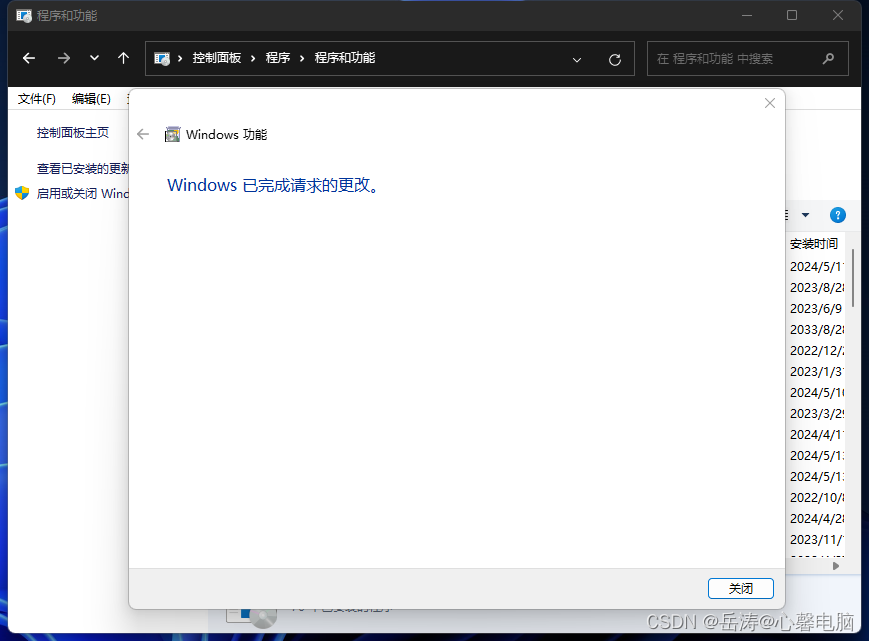Viewport: 869px width, 641px height.
Task: Open 查看已安装的更新 link
Action: pyautogui.click(x=83, y=168)
